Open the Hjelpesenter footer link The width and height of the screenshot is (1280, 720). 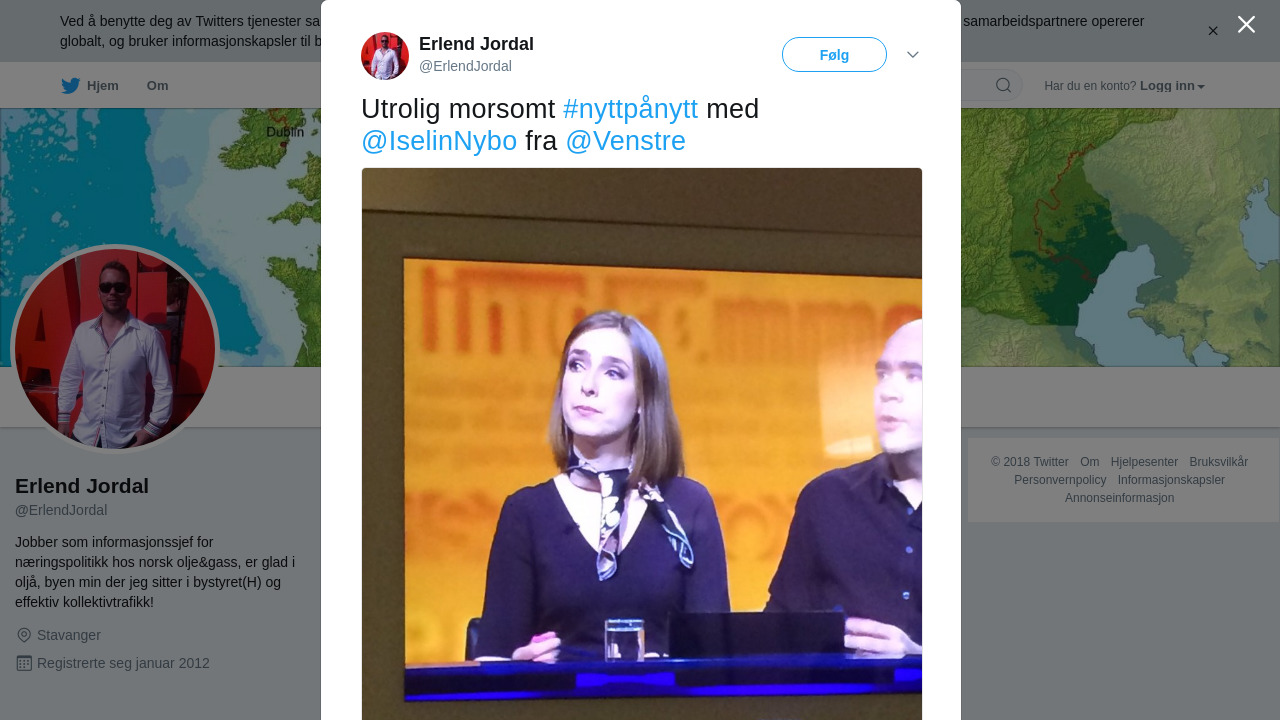(x=1144, y=462)
